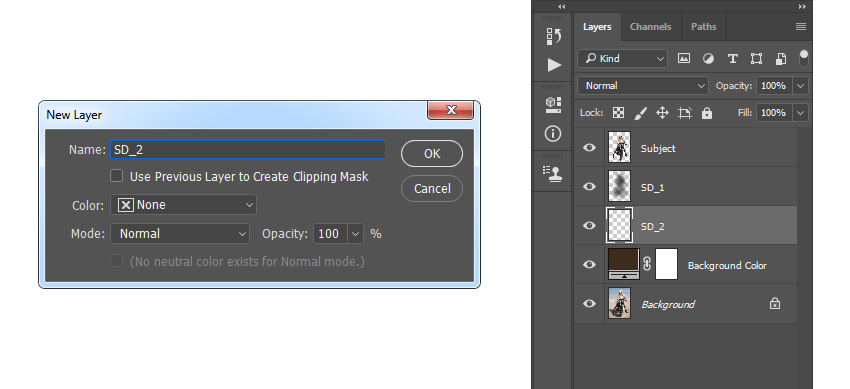The height and width of the screenshot is (389, 850).
Task: Confirm New Layer with OK
Action: click(x=432, y=154)
